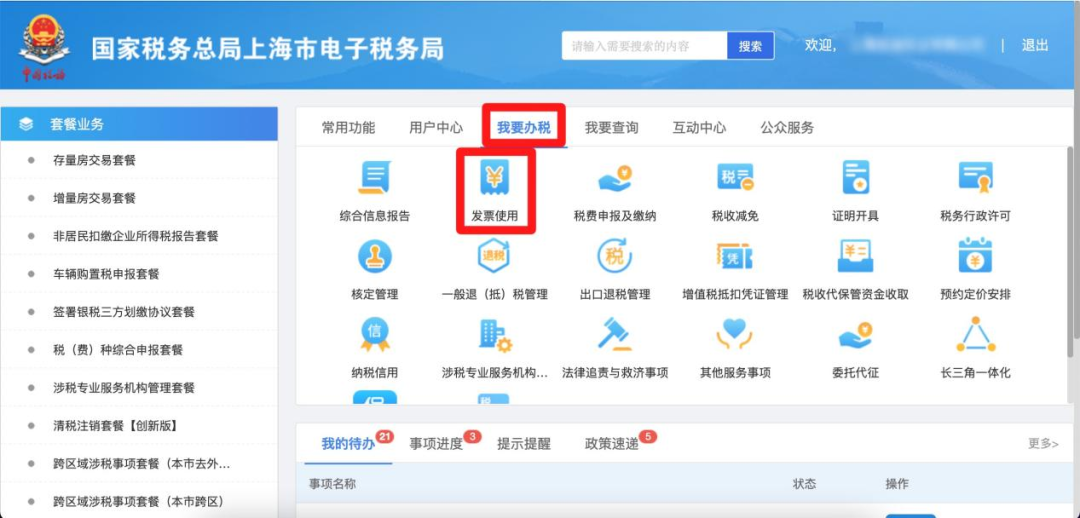1080x518 pixels.
Task: Open the 证明开具 icon
Action: click(x=855, y=178)
